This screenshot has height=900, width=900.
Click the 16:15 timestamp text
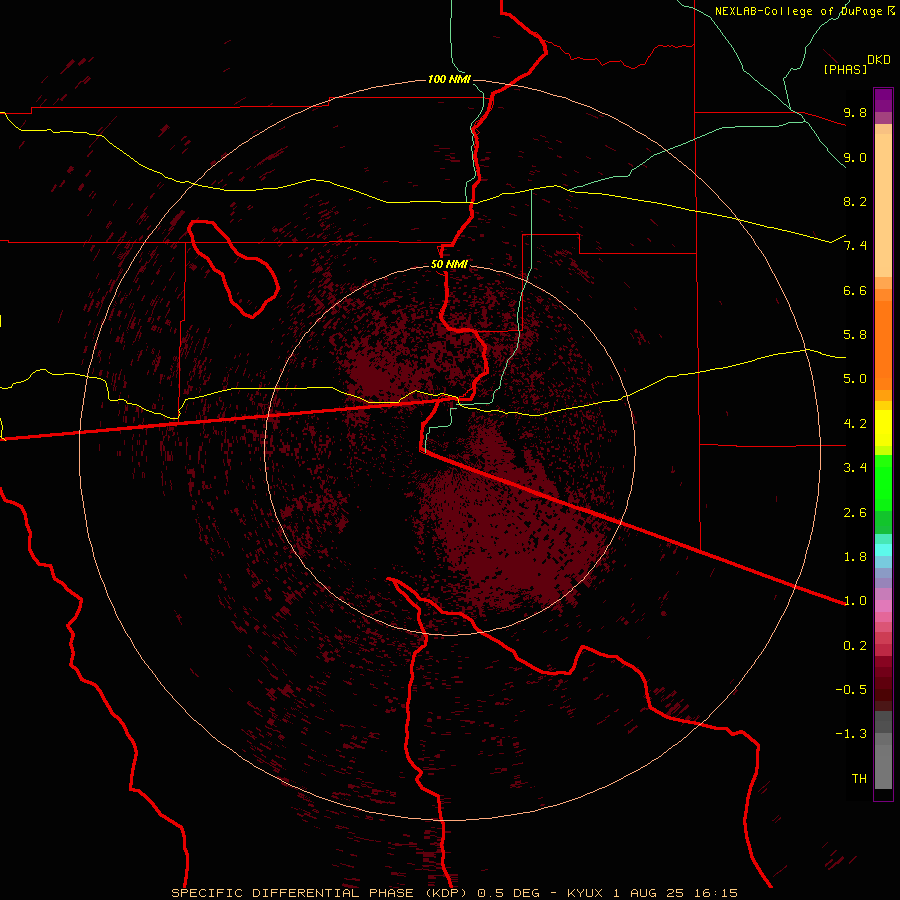pos(715,893)
